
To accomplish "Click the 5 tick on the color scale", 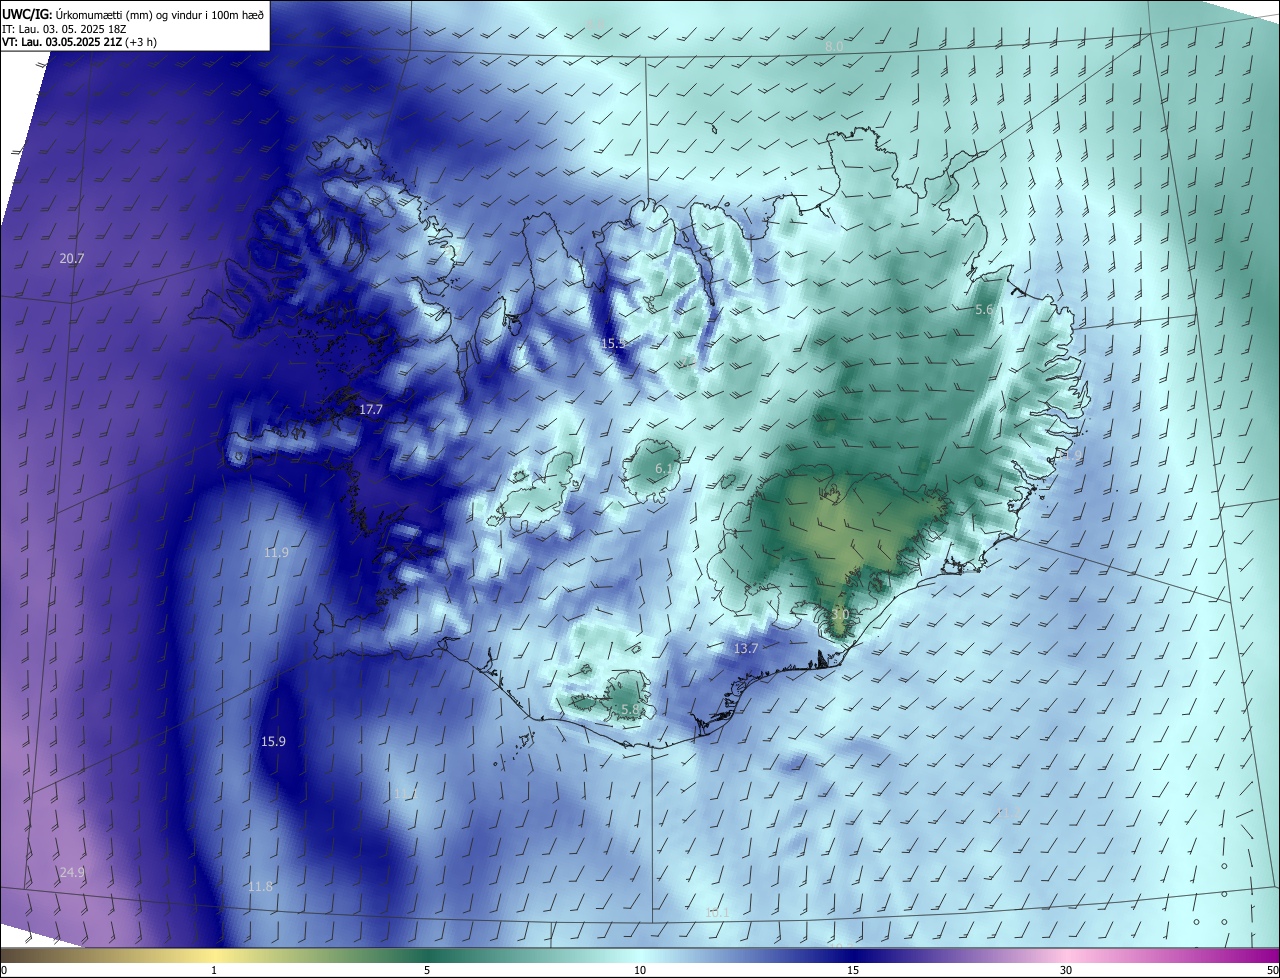I will (x=427, y=971).
